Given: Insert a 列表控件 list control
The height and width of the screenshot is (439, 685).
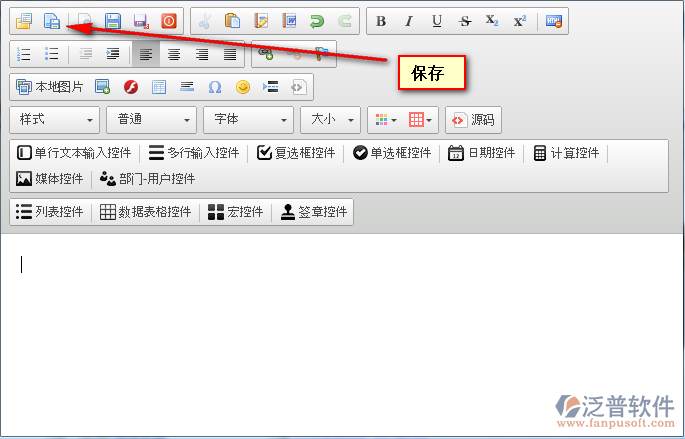Looking at the screenshot, I should (49, 212).
